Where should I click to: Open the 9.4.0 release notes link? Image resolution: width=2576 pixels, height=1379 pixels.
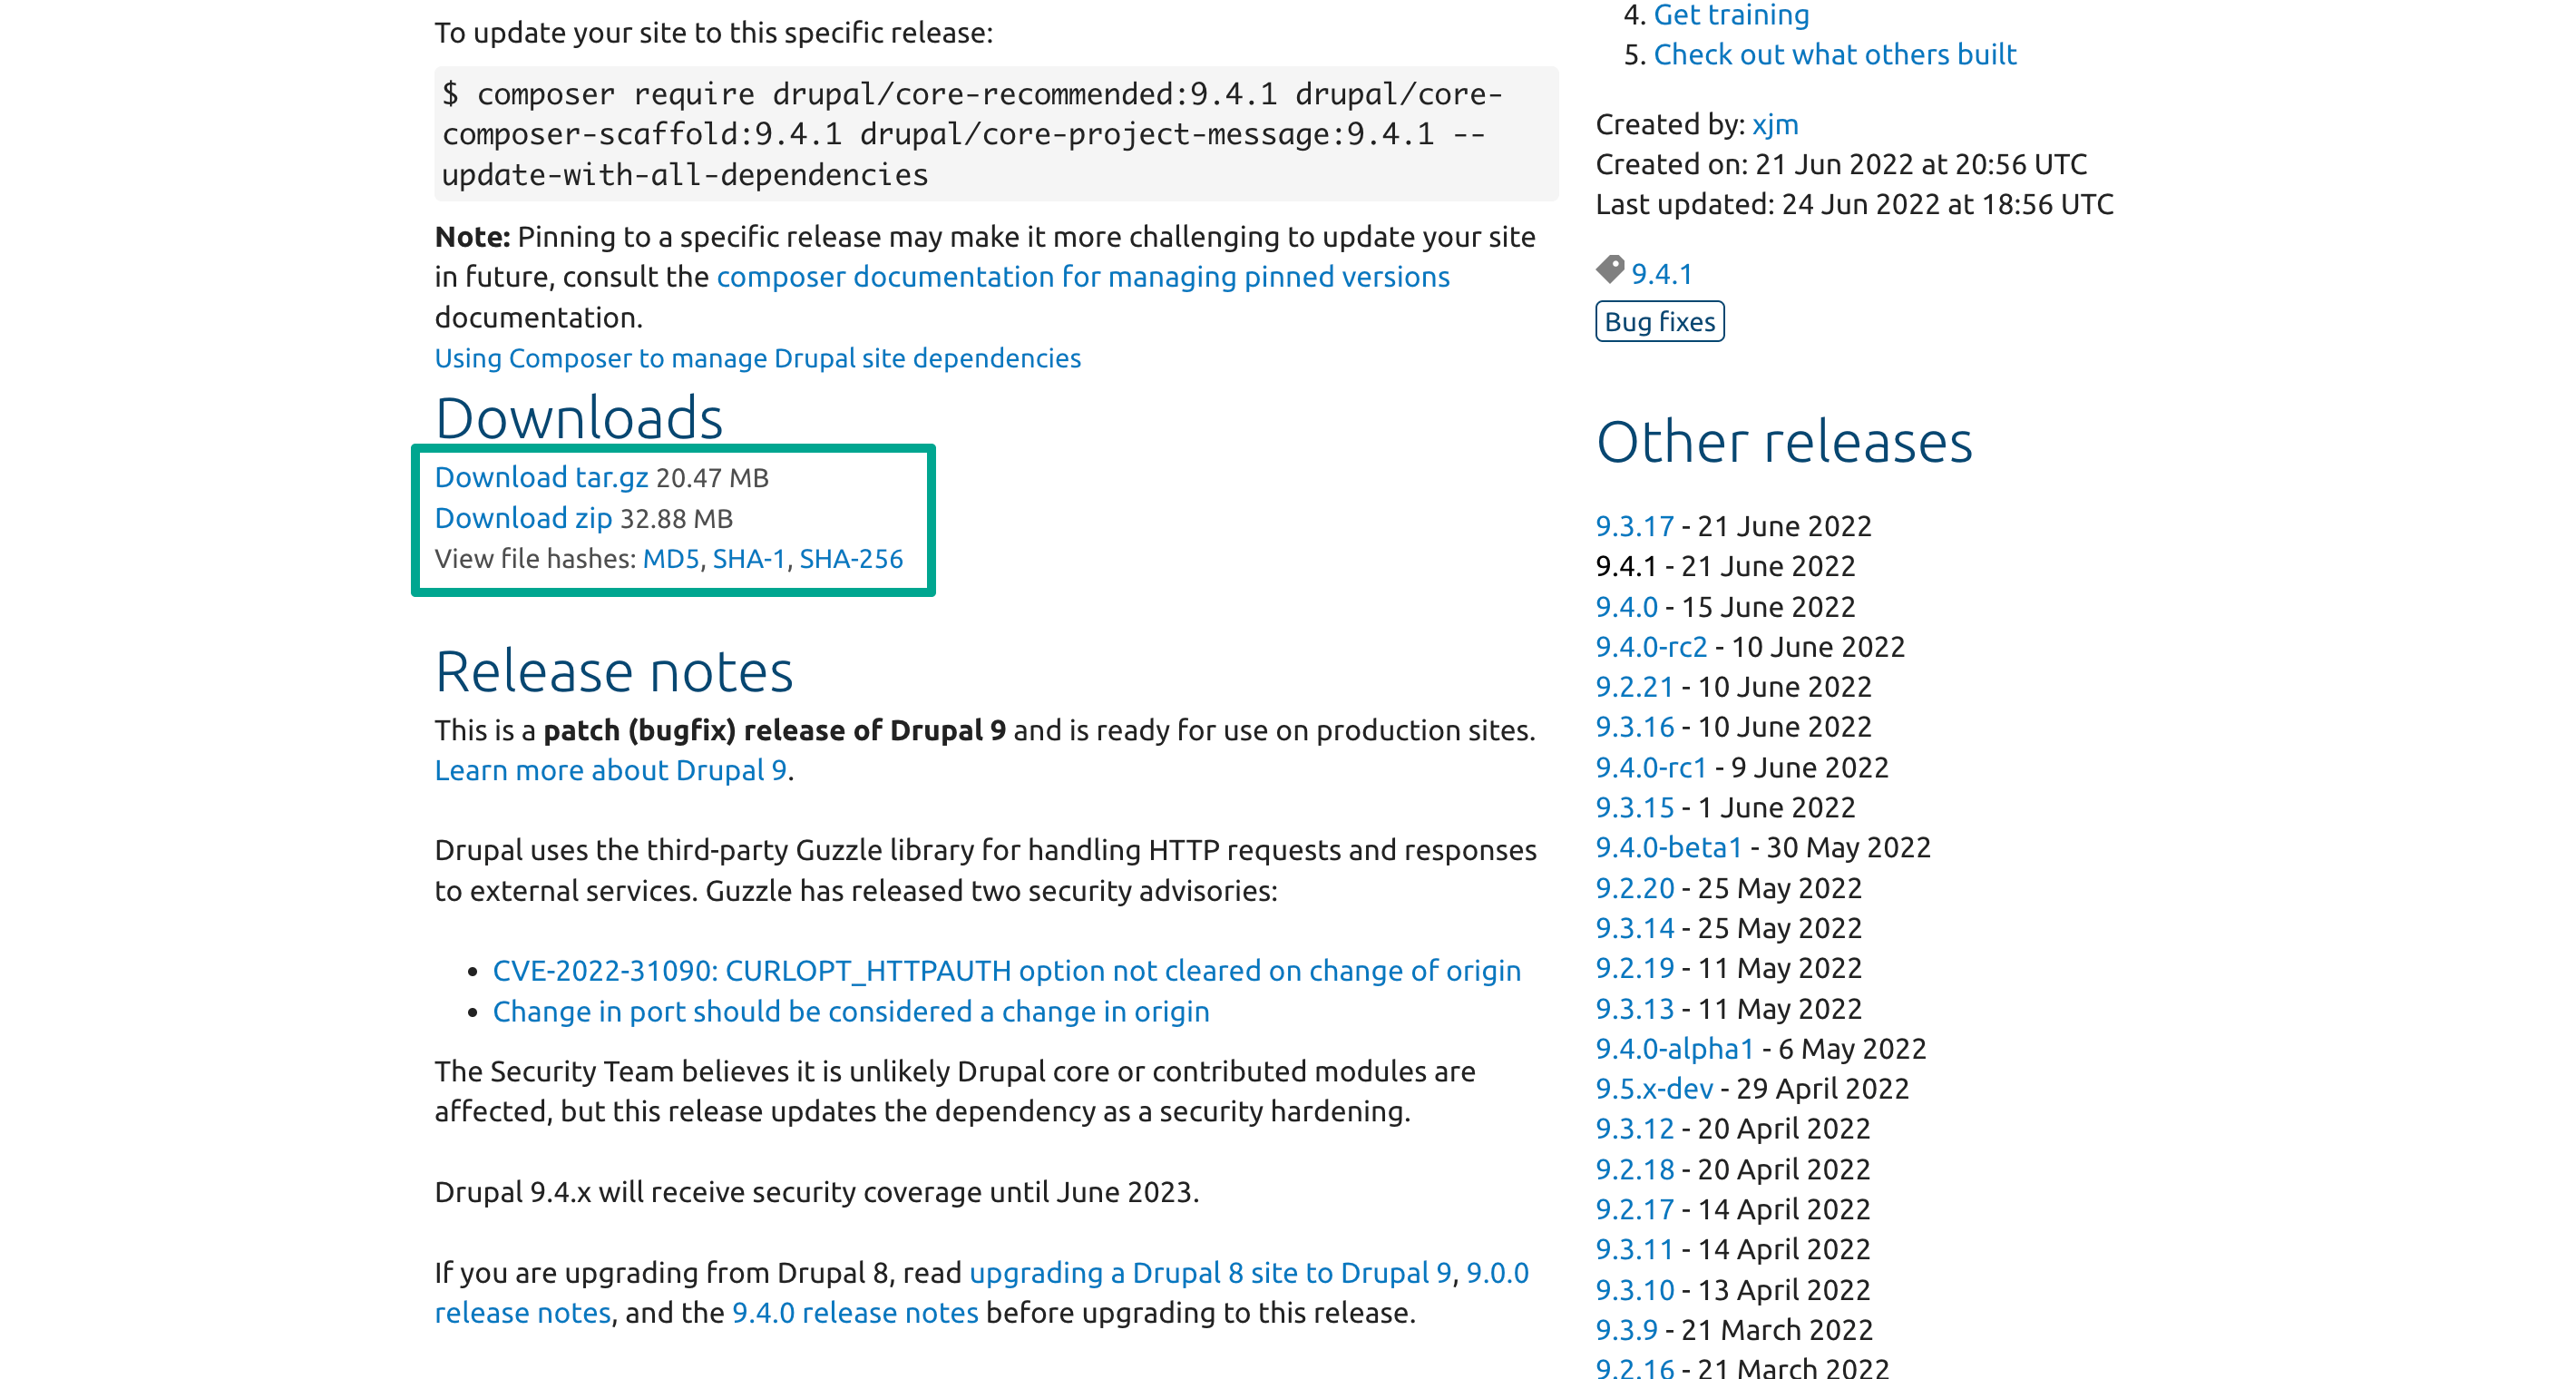[x=855, y=1312]
